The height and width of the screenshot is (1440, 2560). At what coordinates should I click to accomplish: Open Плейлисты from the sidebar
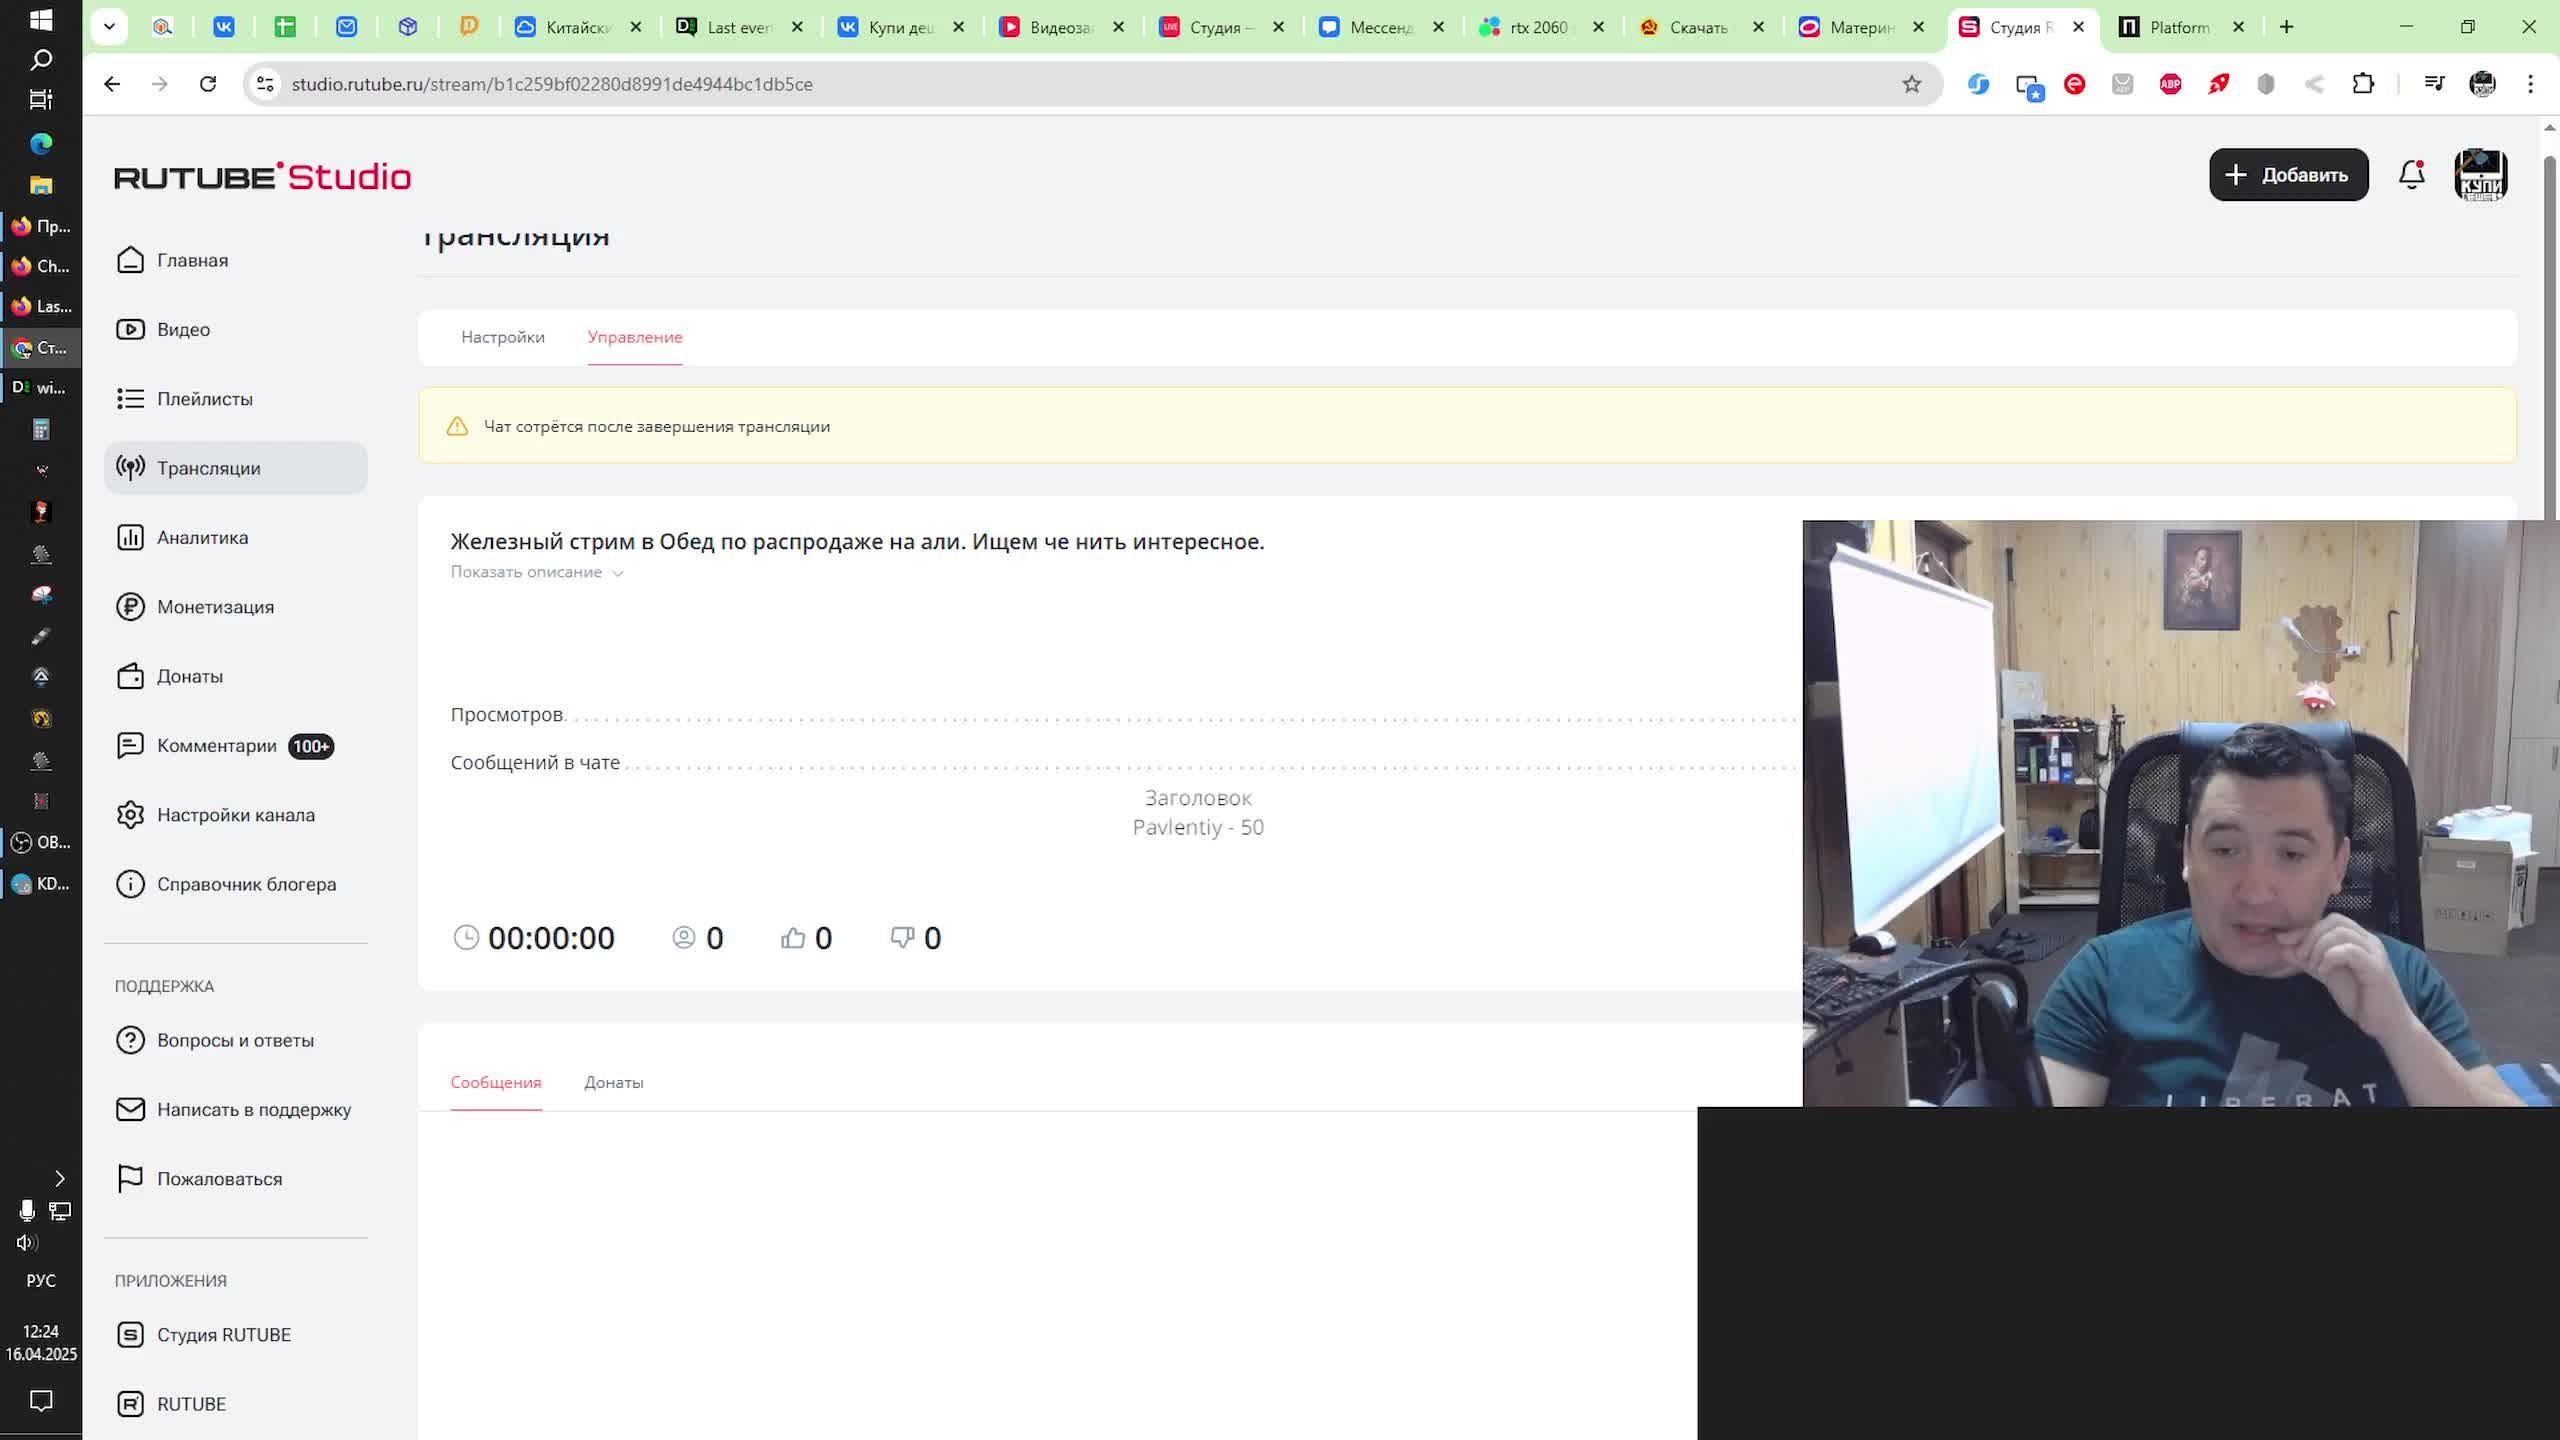point(204,399)
